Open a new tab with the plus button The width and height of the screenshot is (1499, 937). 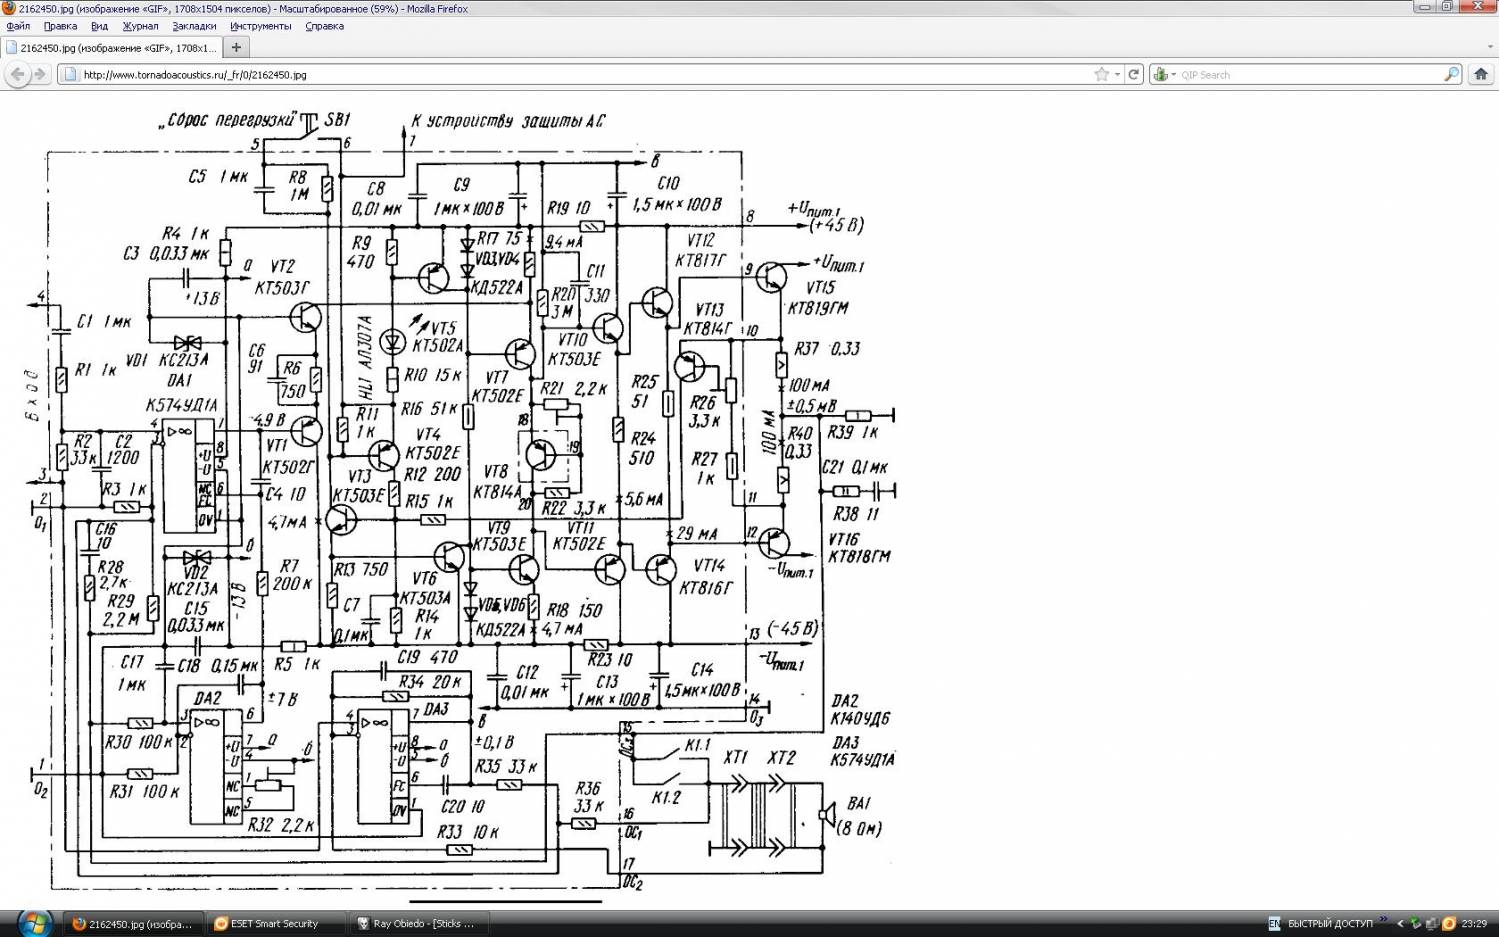pos(236,47)
